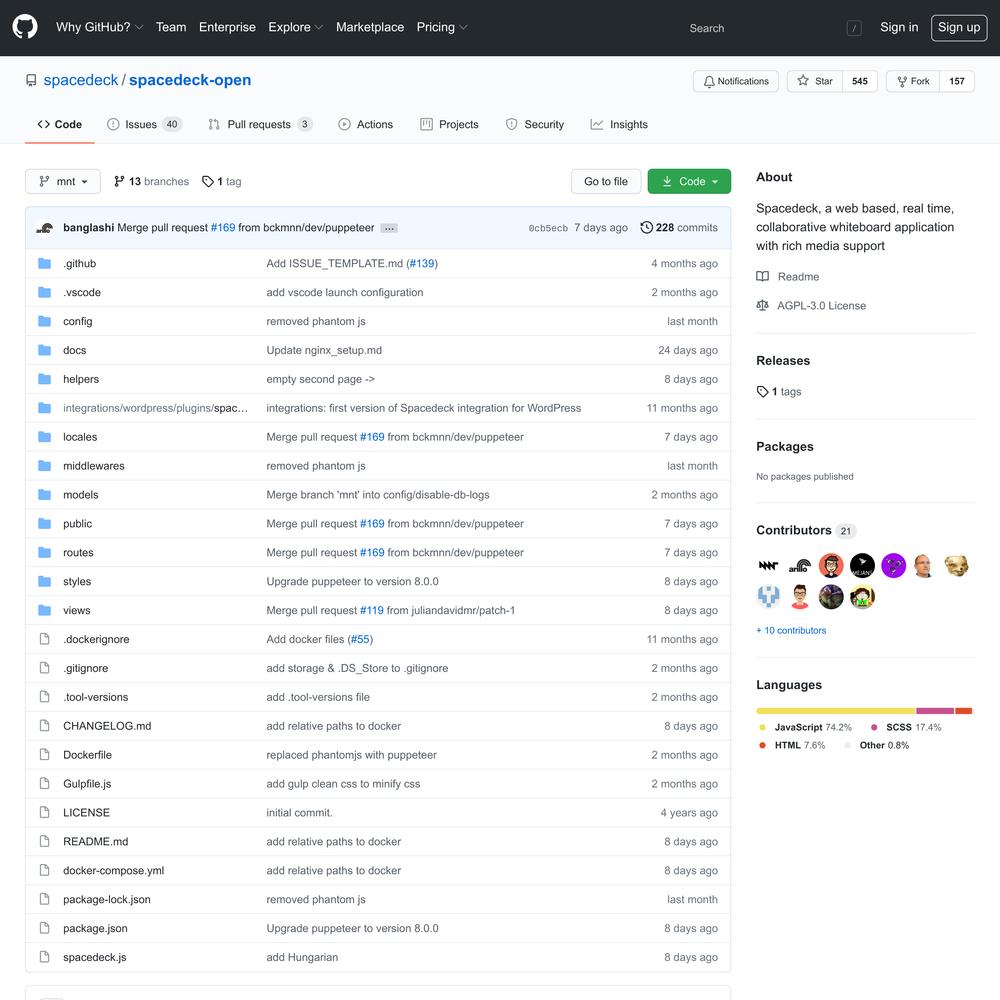1000x1000 pixels.
Task: Open commit hash 0cb5ecb
Action: [548, 228]
